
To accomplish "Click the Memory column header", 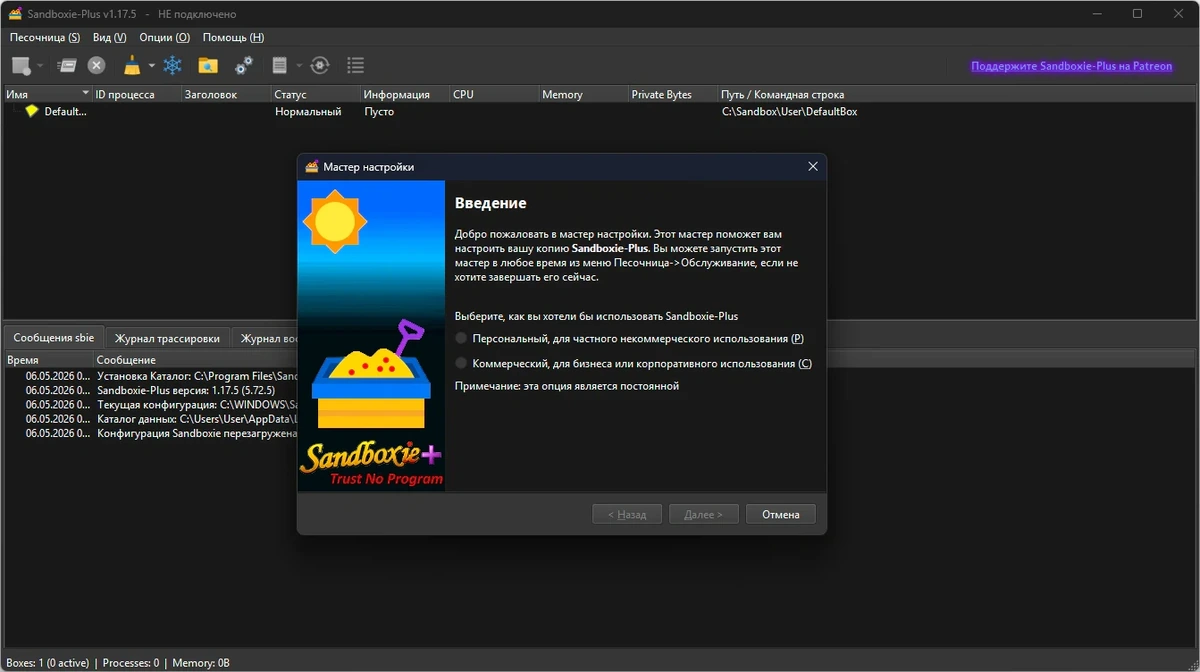I will tap(583, 94).
